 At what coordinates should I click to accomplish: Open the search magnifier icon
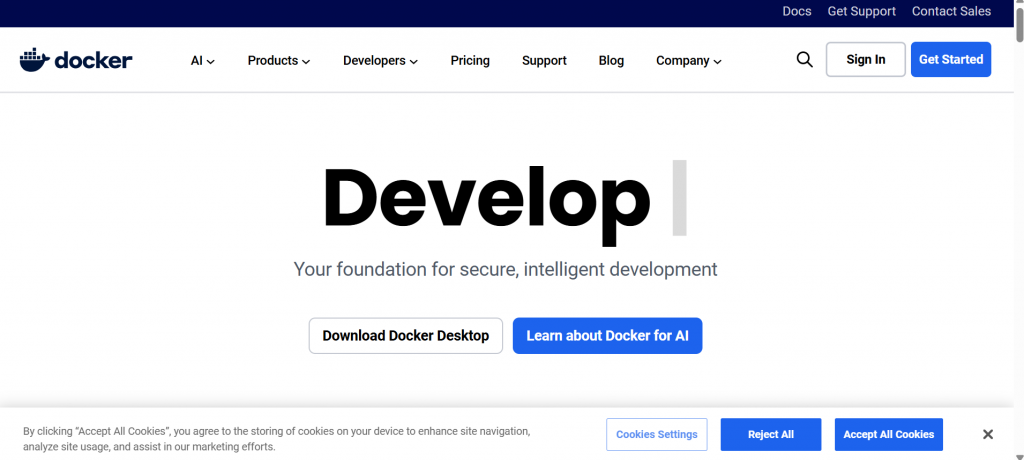(805, 59)
